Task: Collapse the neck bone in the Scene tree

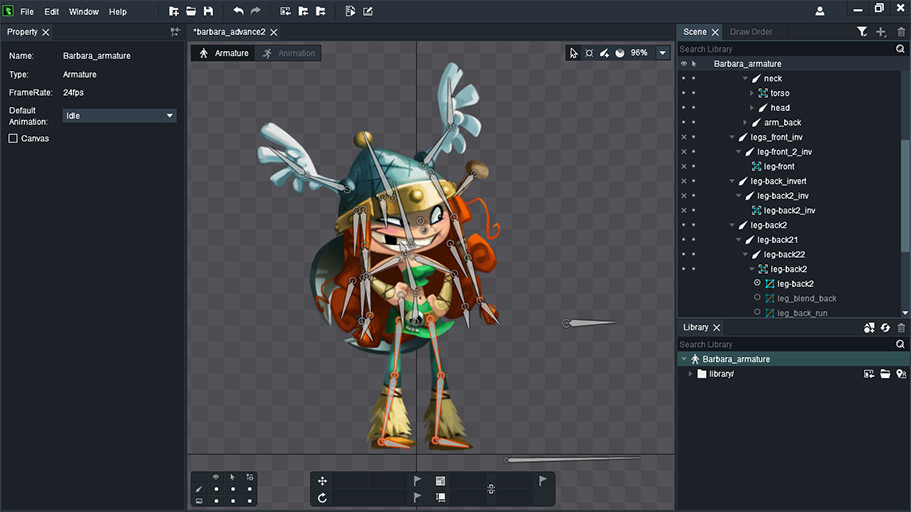Action: (745, 78)
